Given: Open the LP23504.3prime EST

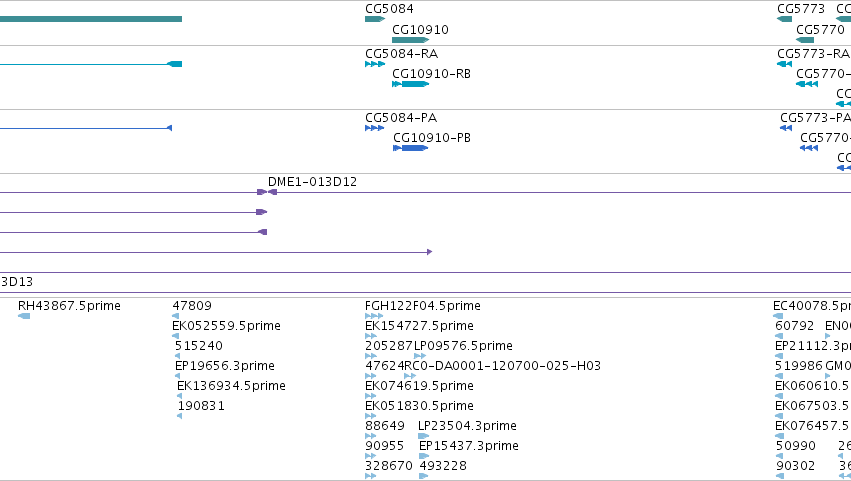Looking at the screenshot, I should point(467,426).
